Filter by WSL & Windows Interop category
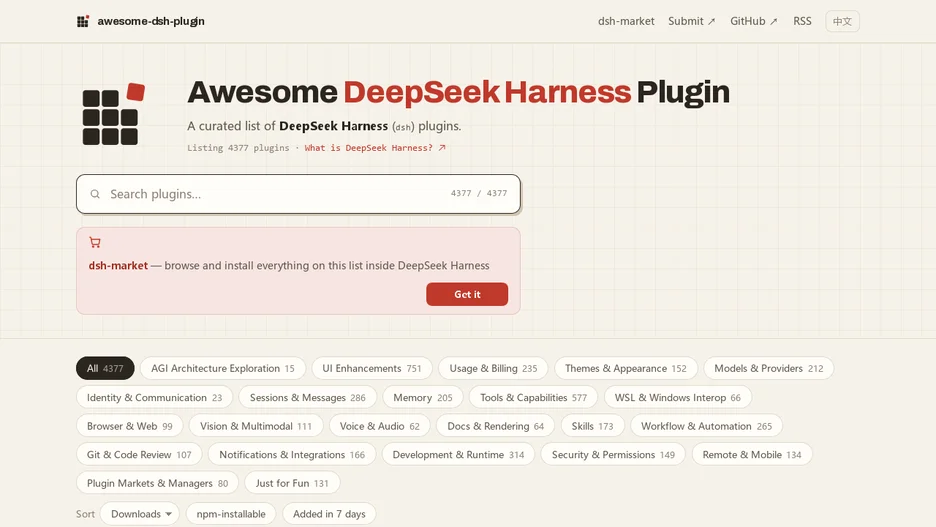Viewport: 936px width, 527px height. [x=678, y=397]
